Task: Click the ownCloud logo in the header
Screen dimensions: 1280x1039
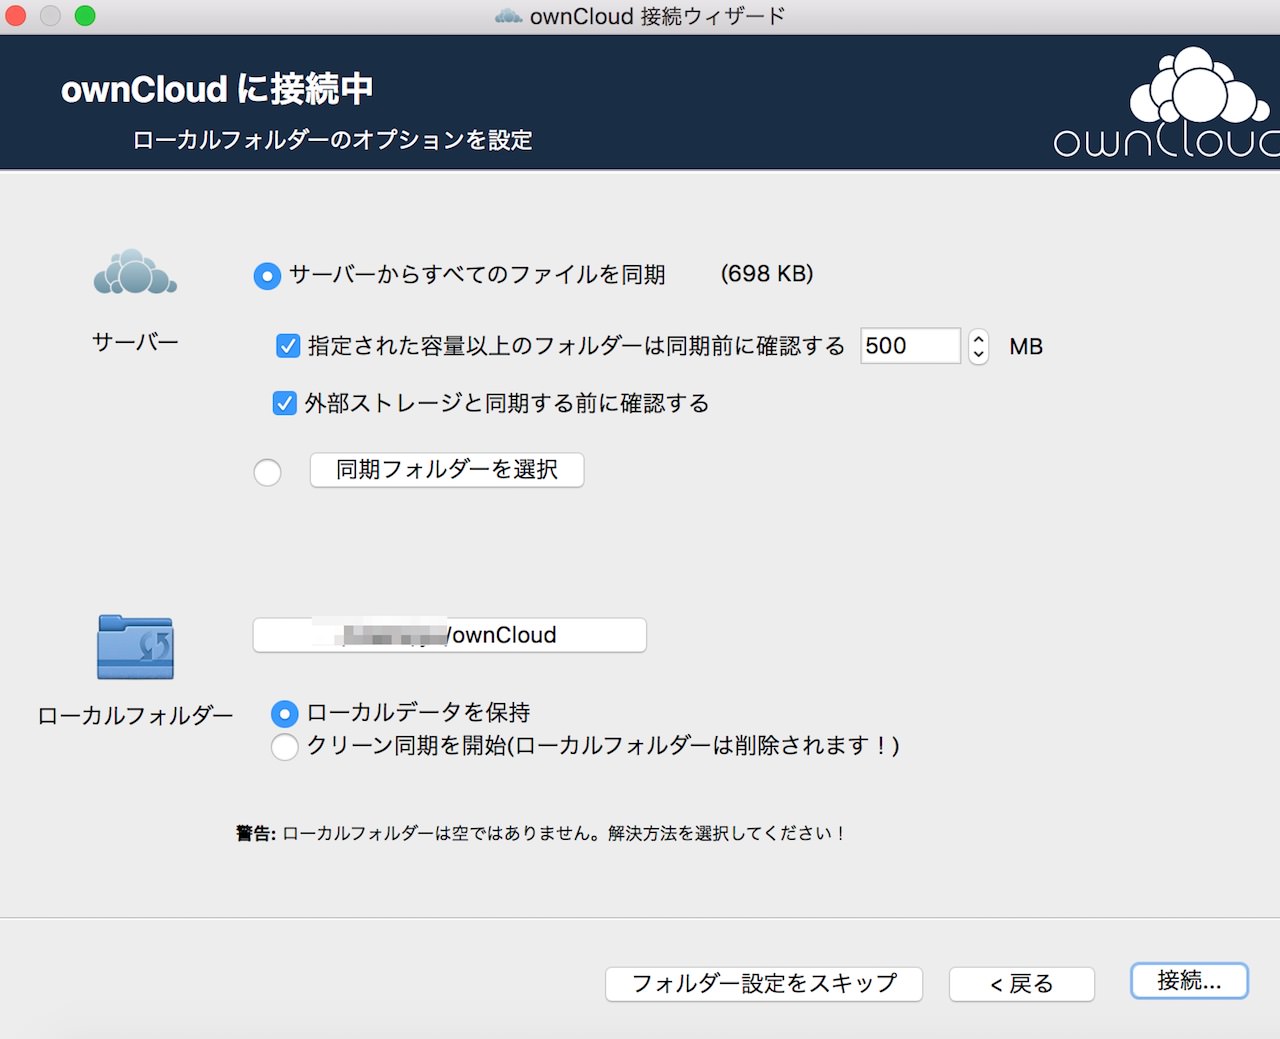Action: coord(1167,103)
